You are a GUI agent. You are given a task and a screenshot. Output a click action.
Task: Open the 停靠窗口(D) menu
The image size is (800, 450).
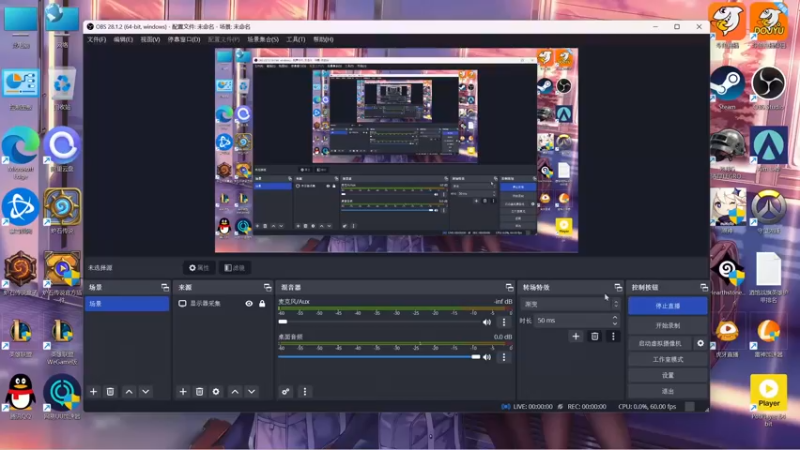pos(184,39)
